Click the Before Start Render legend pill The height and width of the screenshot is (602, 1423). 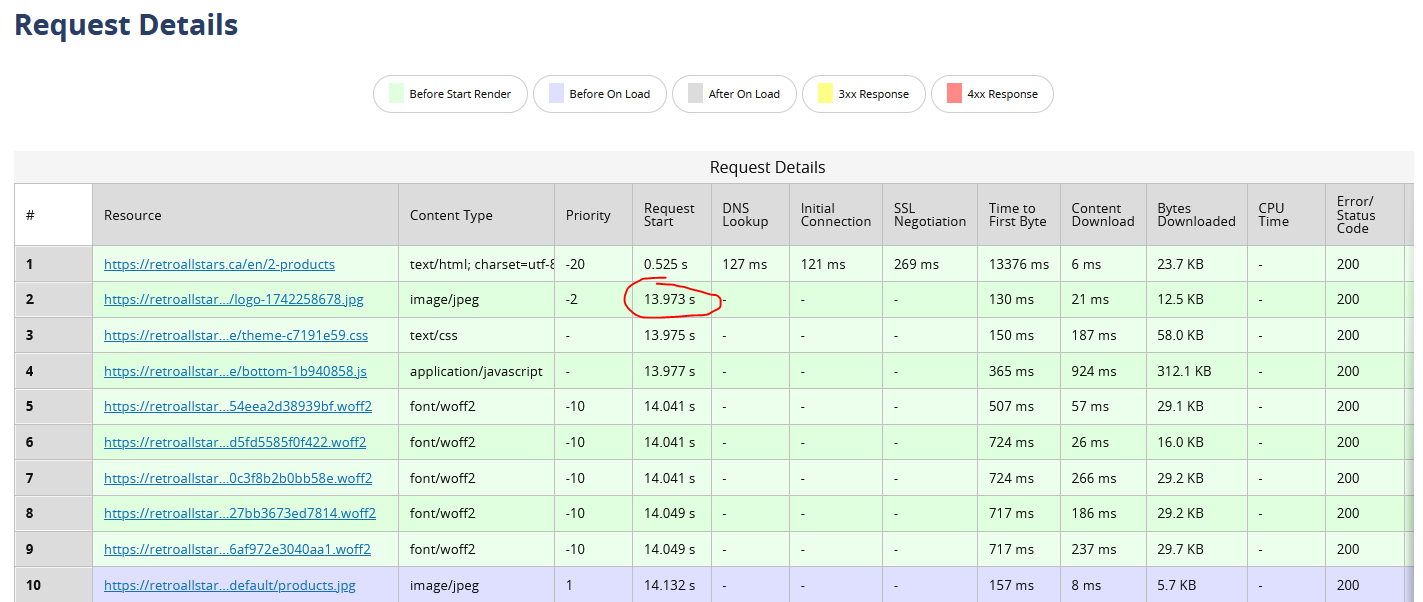click(450, 94)
